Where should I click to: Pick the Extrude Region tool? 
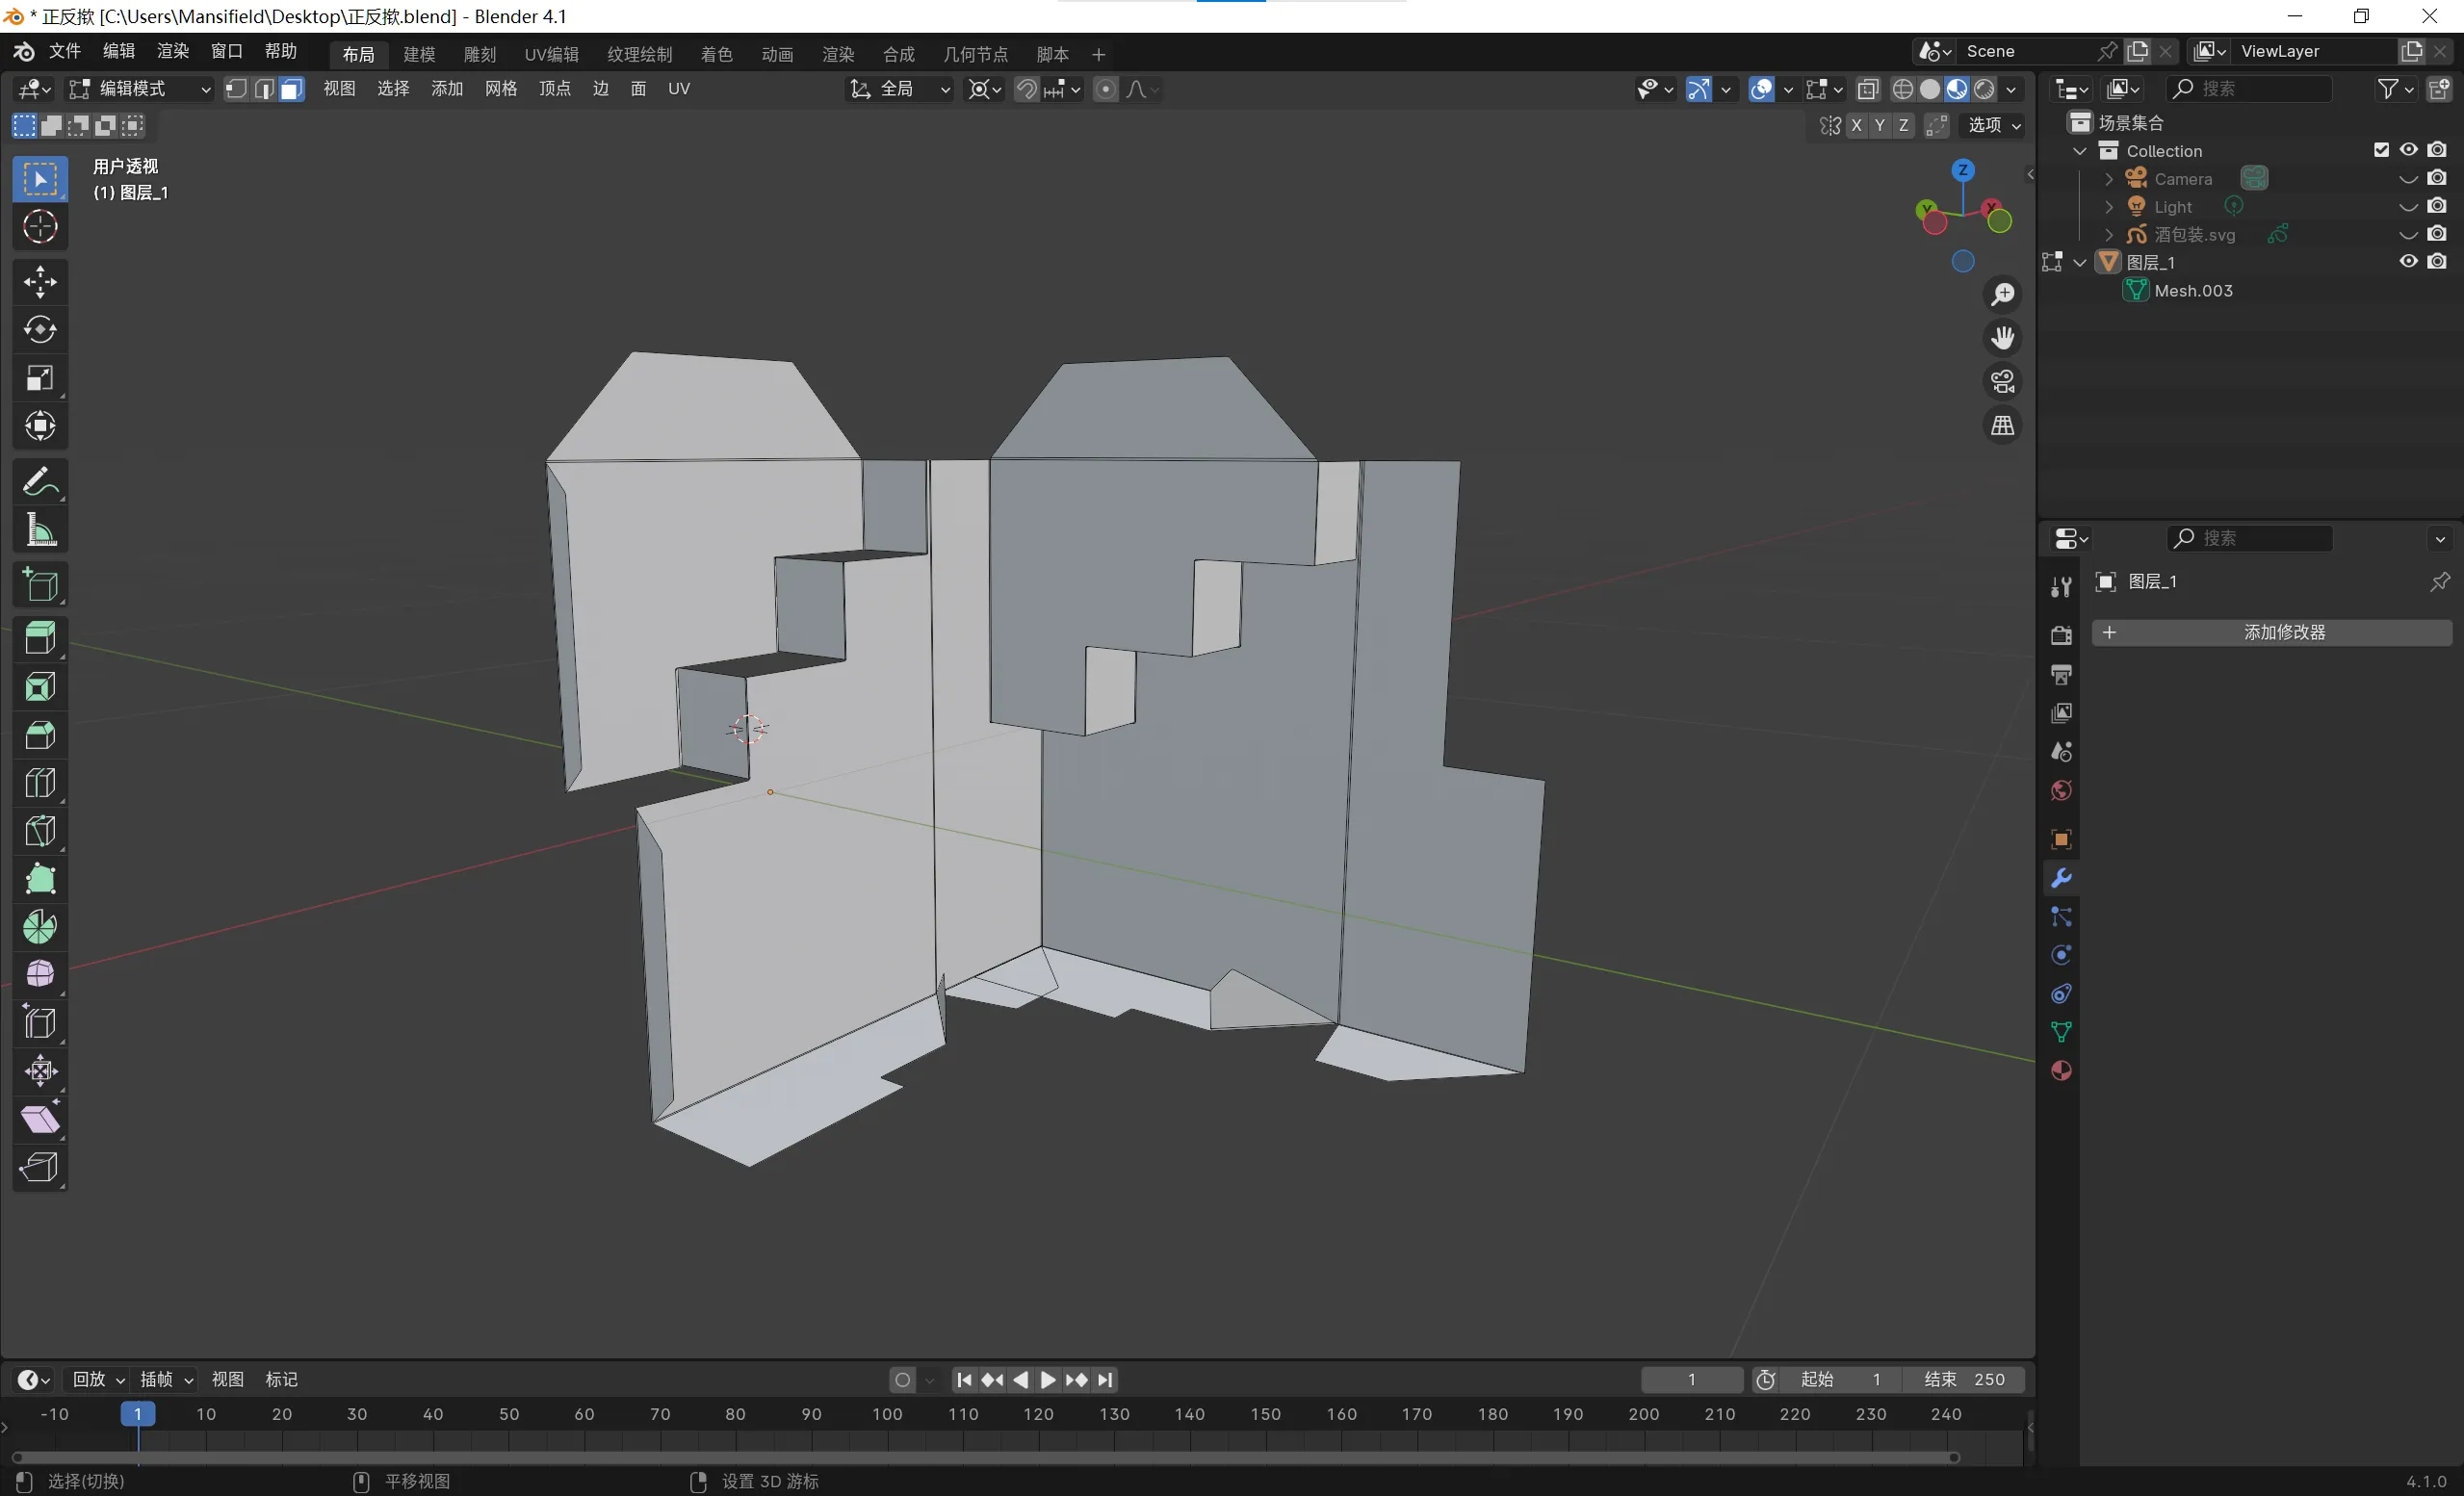(x=40, y=638)
